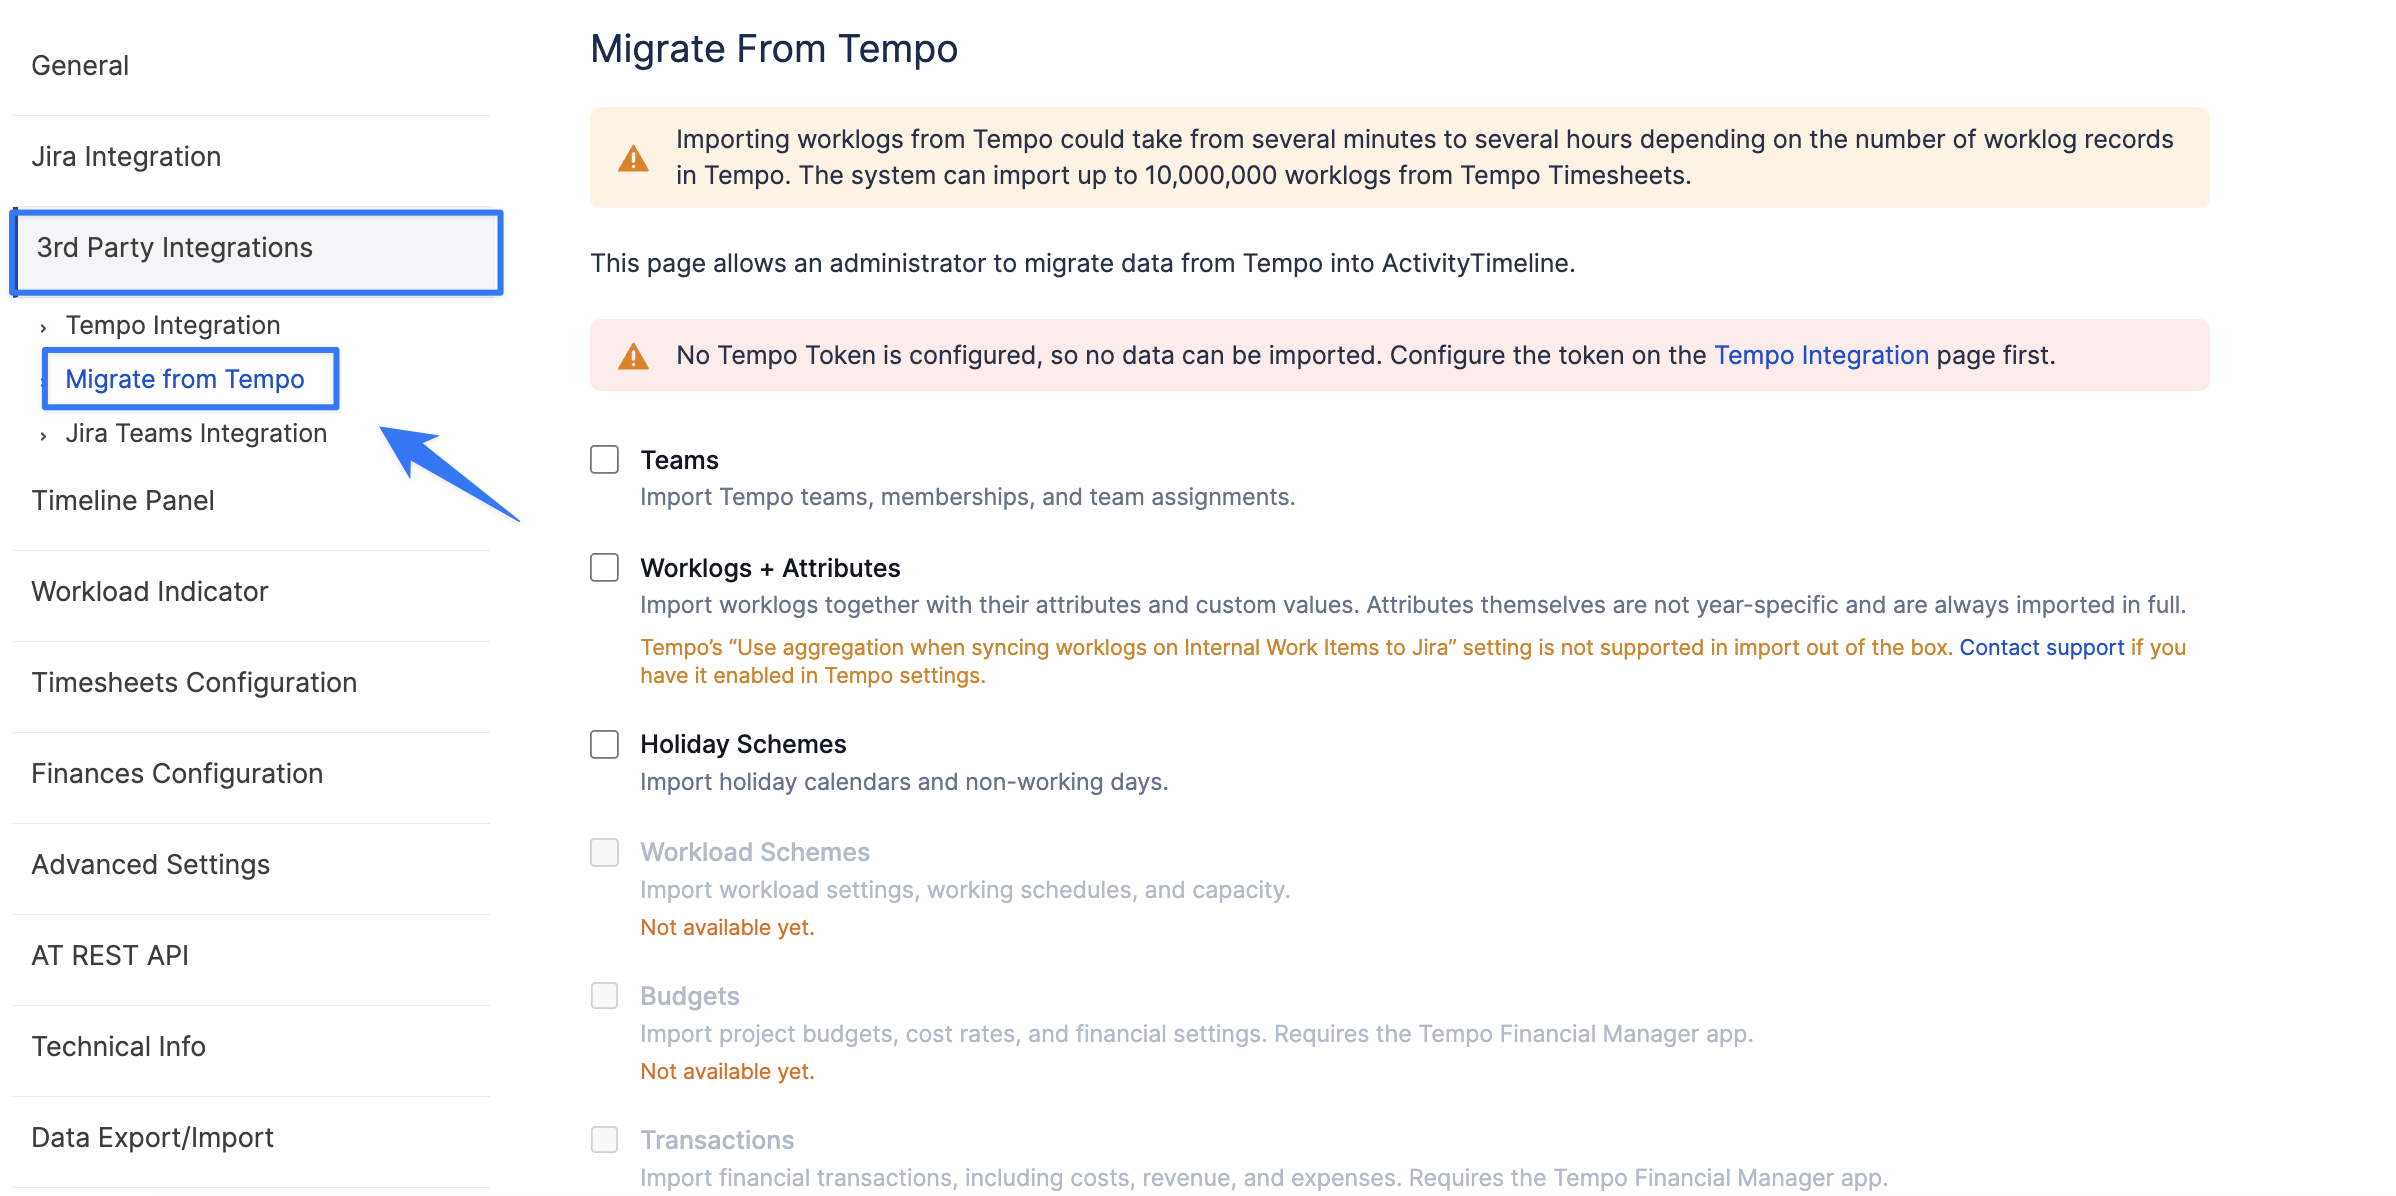Expand the Jira Teams Integration chevron
Viewport: 2396px width, 1196px height.
click(x=43, y=435)
